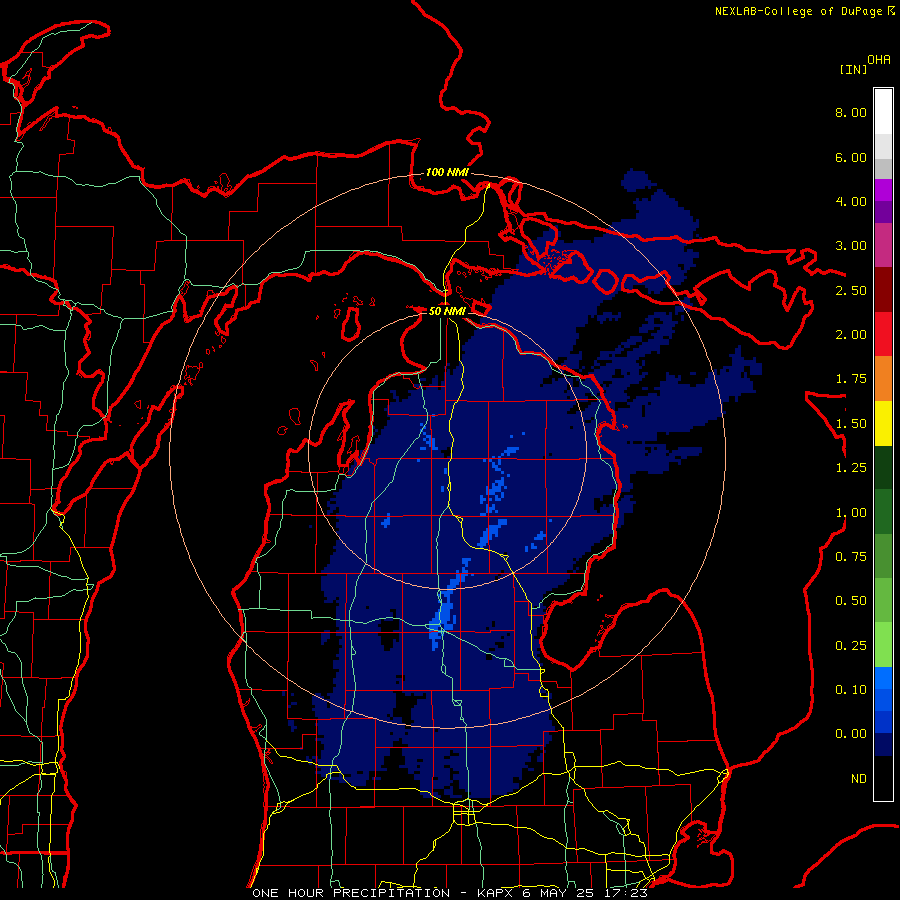Click the 3.00 legend value

click(x=851, y=246)
